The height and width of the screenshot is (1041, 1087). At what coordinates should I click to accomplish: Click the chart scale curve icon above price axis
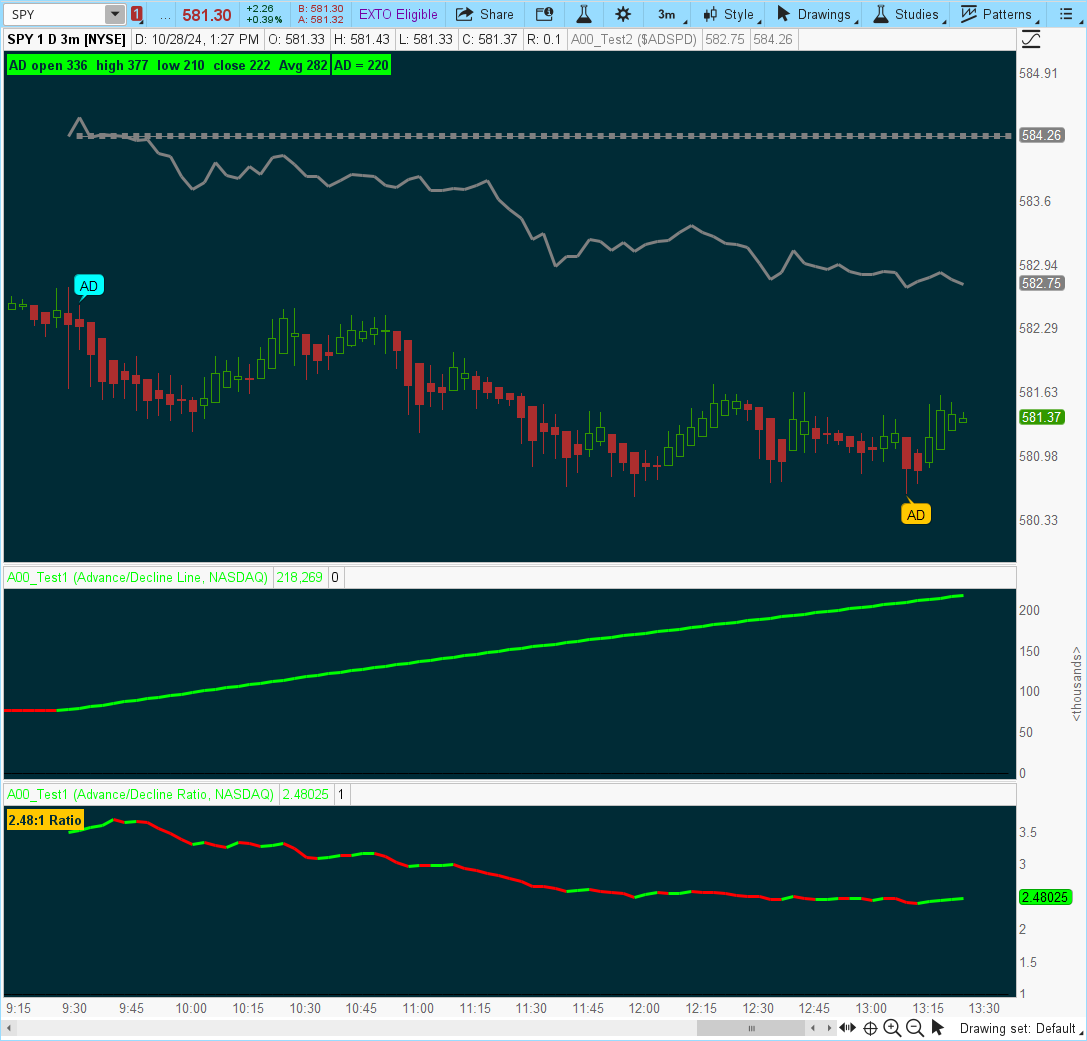pyautogui.click(x=1031, y=40)
